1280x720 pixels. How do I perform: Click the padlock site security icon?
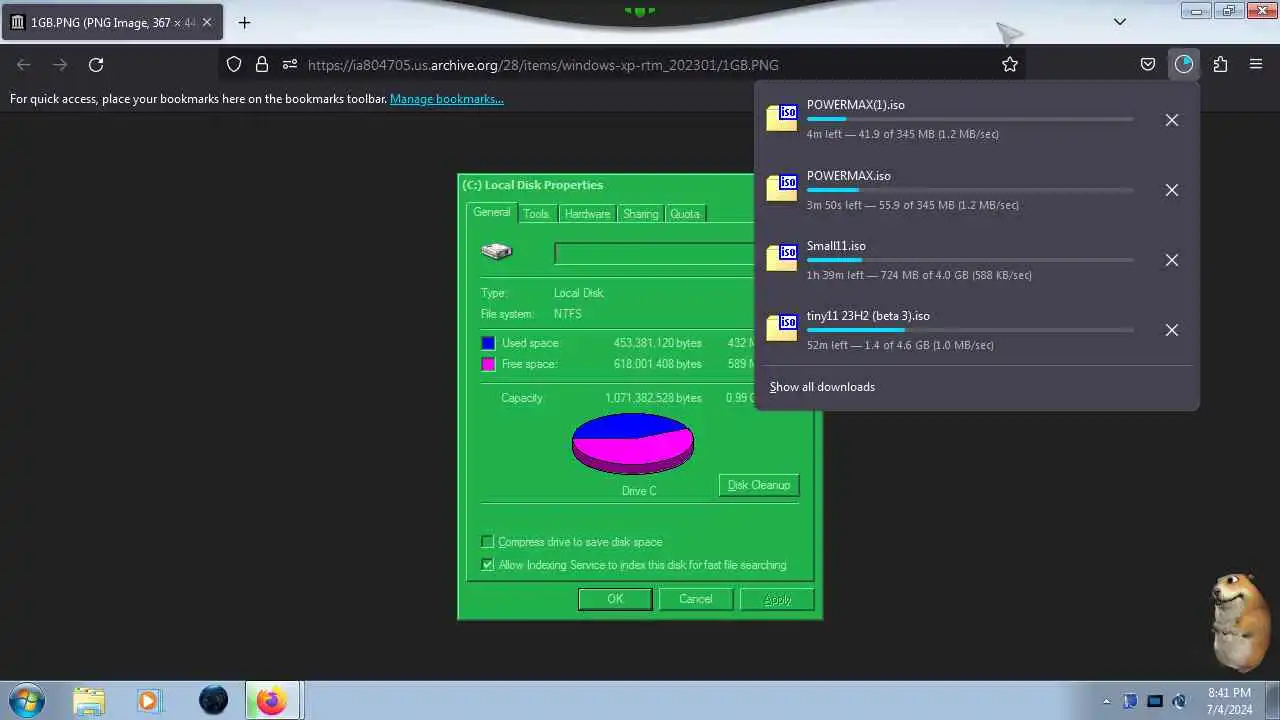pos(262,65)
